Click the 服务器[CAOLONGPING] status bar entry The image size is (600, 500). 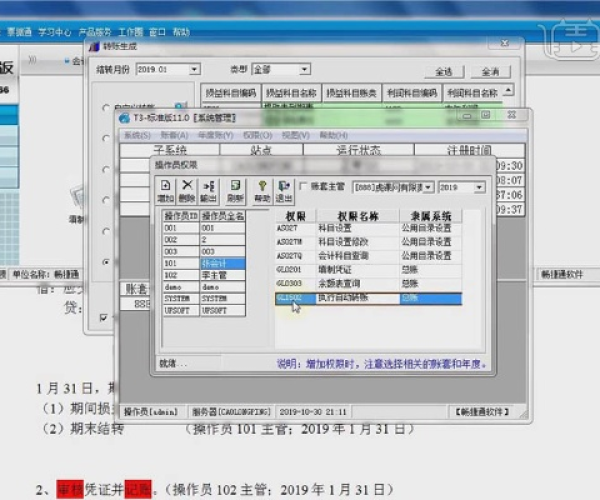[x=232, y=412]
